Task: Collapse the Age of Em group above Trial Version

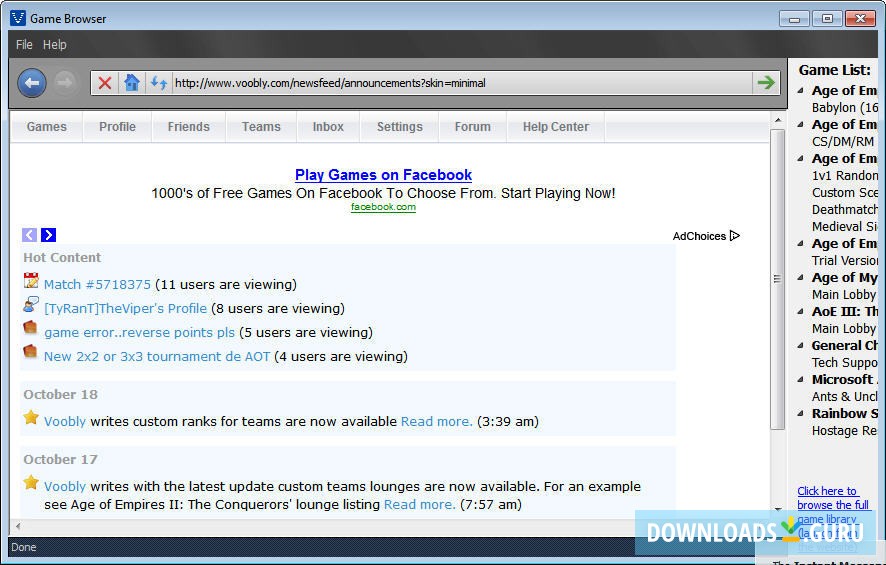Action: [x=801, y=244]
